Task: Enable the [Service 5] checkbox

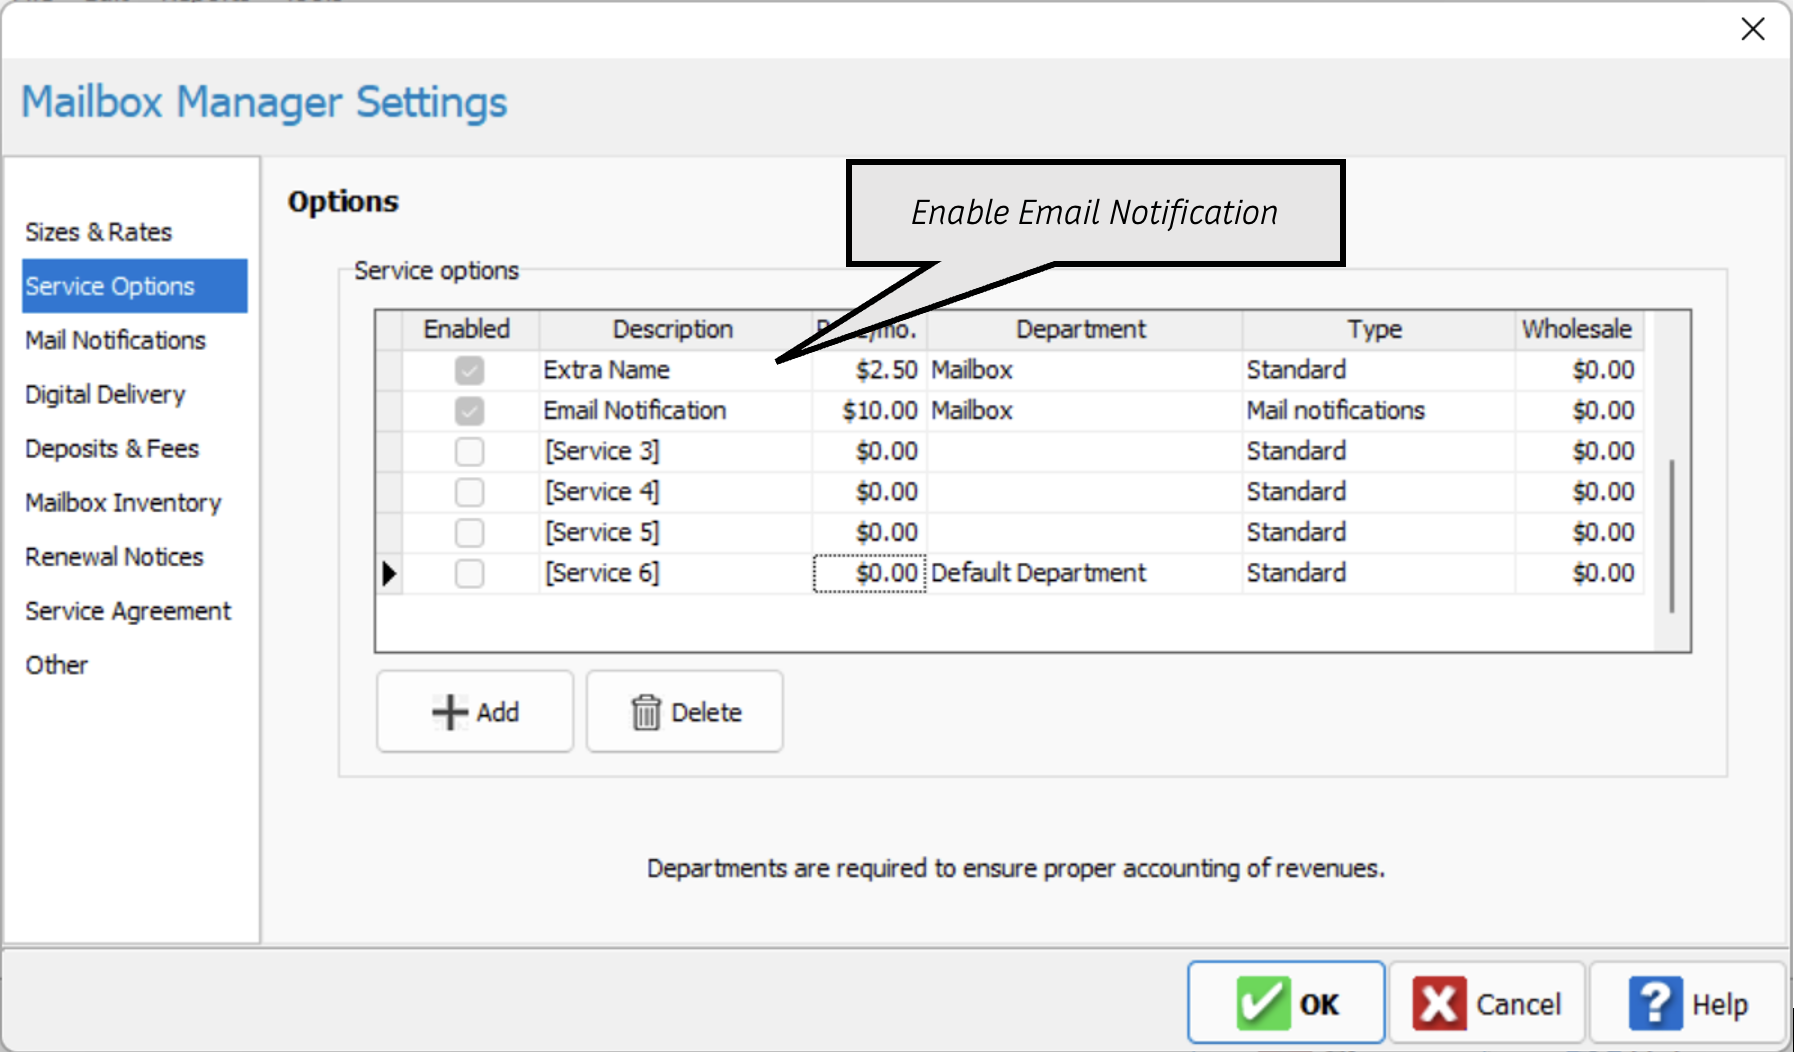Action: pyautogui.click(x=469, y=533)
